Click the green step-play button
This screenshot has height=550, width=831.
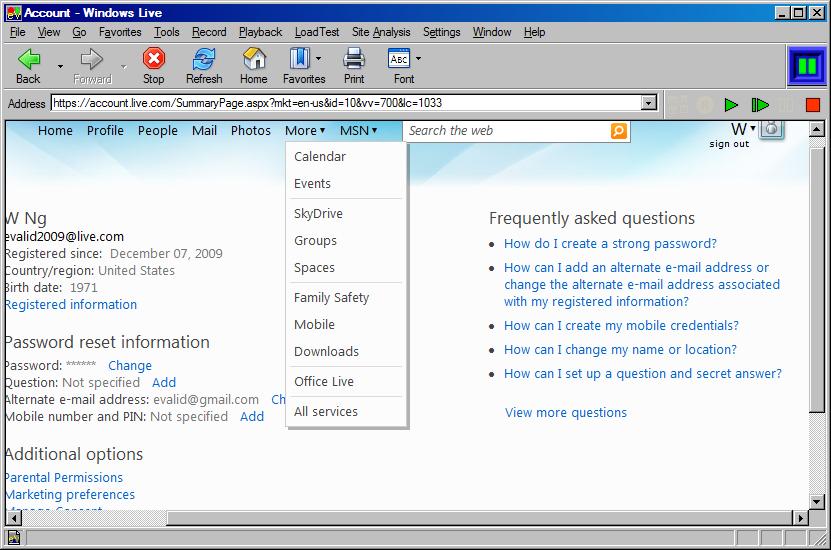tap(759, 105)
